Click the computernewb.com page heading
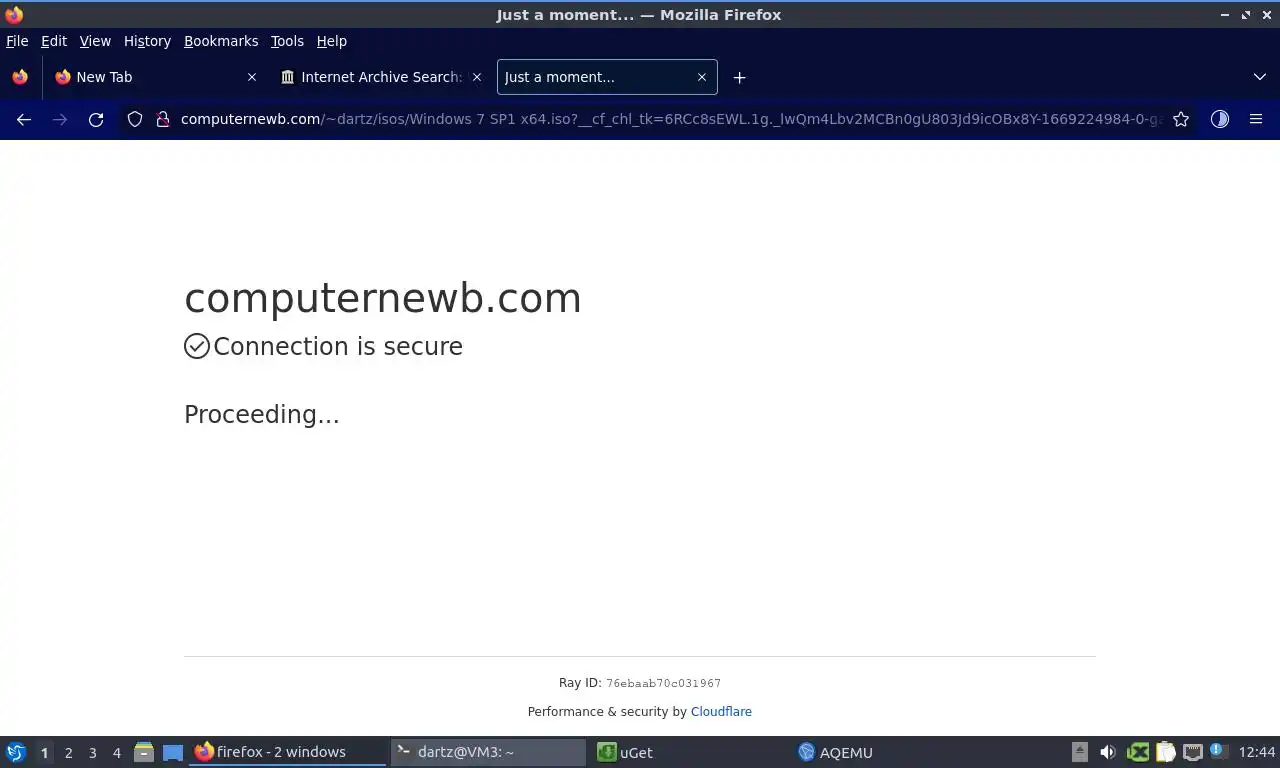This screenshot has width=1280, height=768. click(383, 298)
